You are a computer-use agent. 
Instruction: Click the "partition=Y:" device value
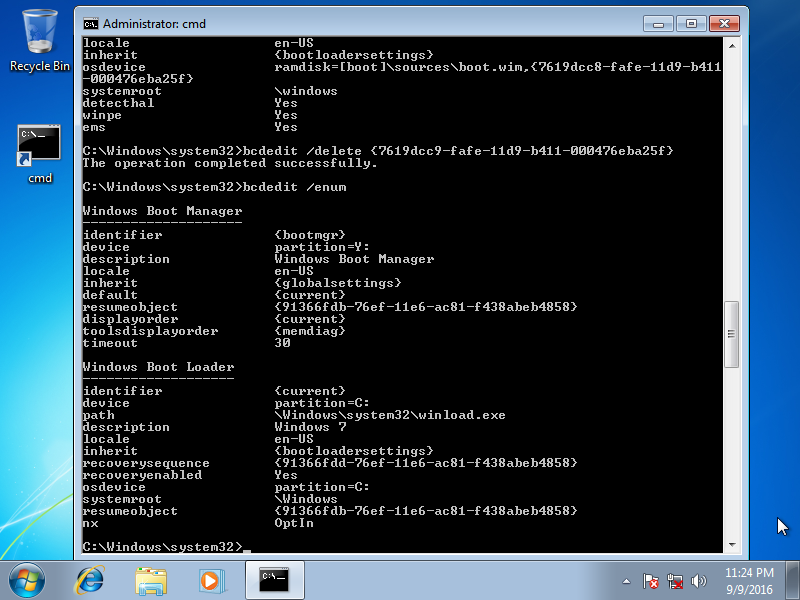[322, 247]
